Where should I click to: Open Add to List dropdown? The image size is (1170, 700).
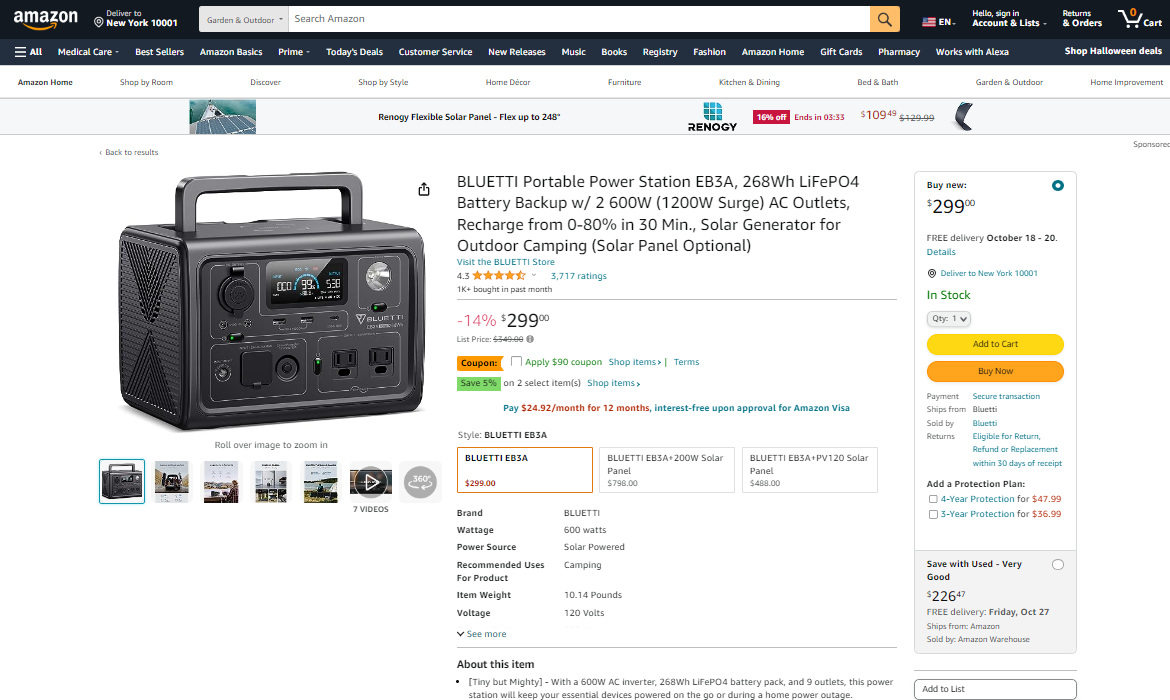pyautogui.click(x=995, y=689)
